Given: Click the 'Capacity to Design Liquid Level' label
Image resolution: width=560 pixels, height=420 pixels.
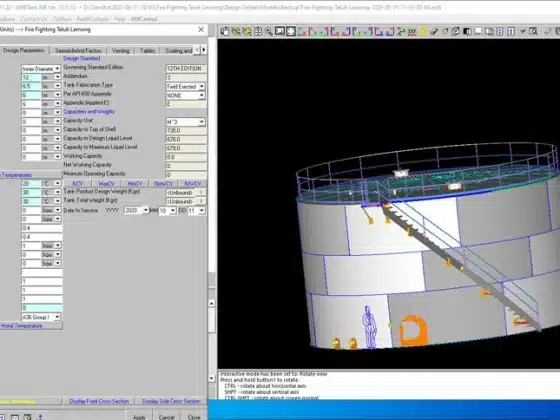Looking at the screenshot, I should click(x=98, y=138).
